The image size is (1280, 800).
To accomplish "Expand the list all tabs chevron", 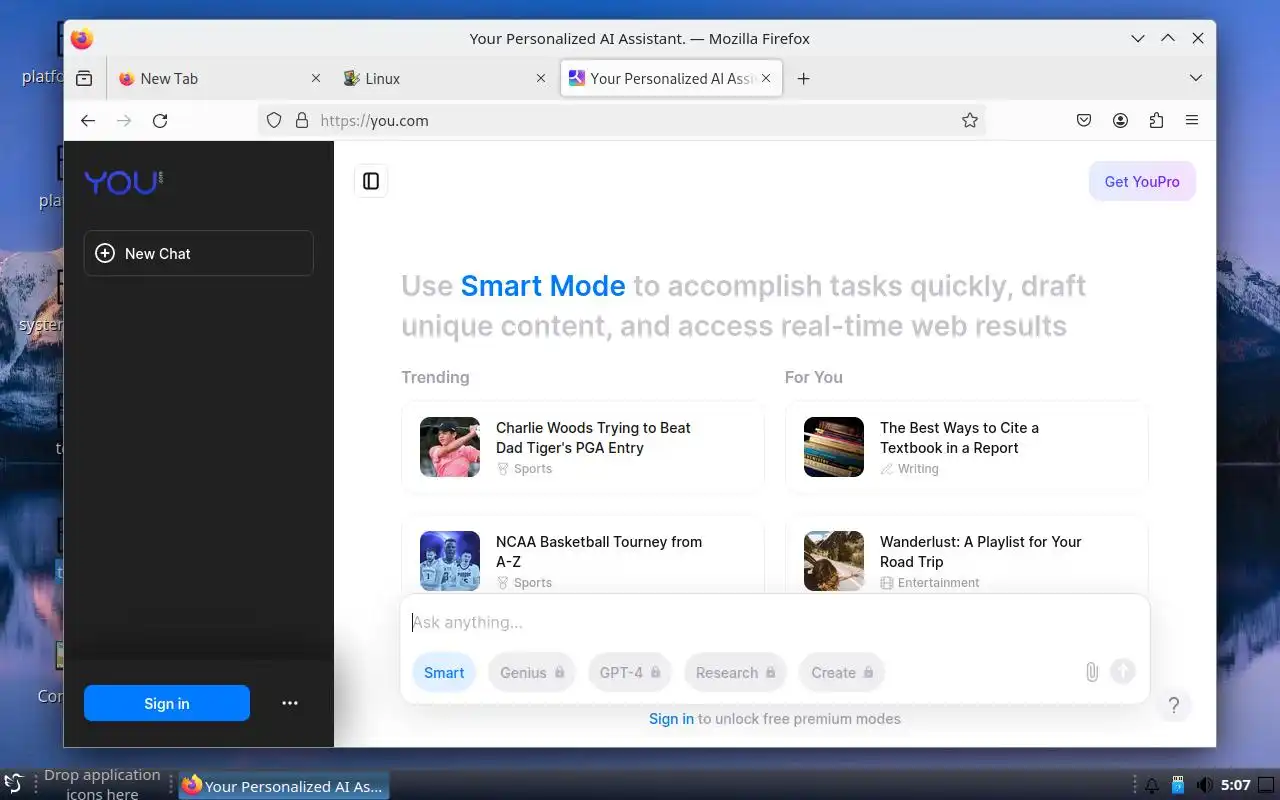I will [1195, 78].
